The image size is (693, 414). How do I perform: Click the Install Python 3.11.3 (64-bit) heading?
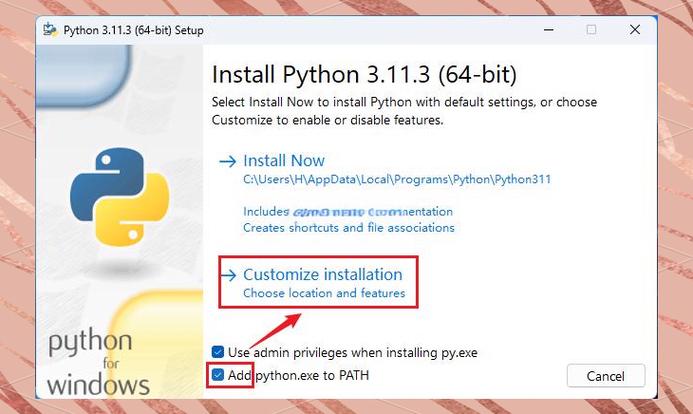pos(364,74)
